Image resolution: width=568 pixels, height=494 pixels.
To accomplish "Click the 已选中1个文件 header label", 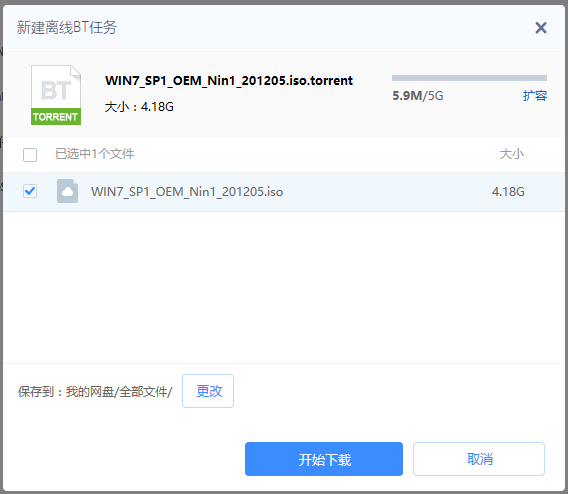I will 95,154.
